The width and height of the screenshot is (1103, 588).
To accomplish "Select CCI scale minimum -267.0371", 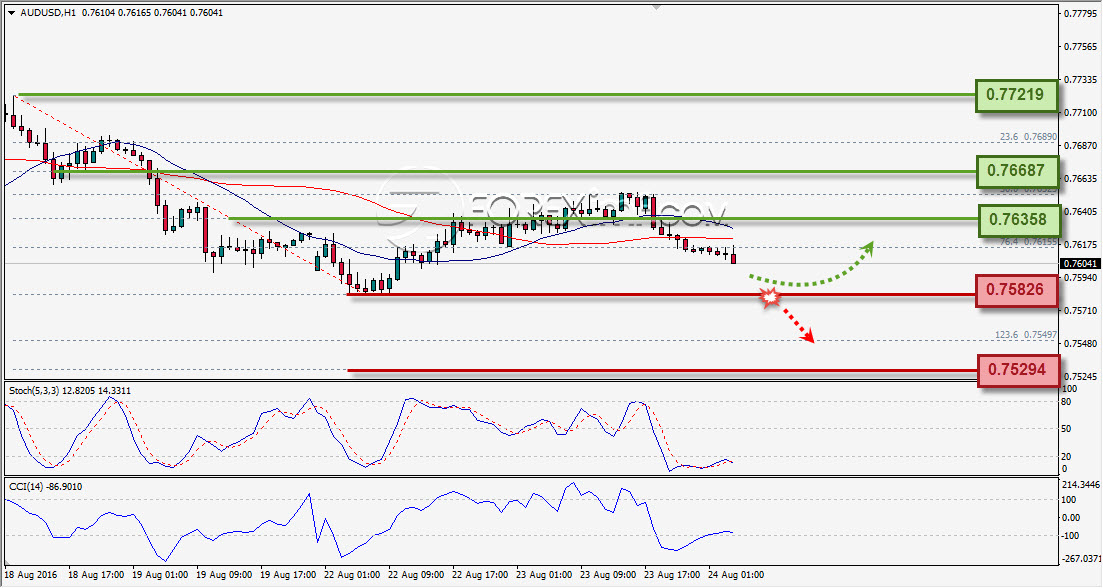I will [x=1080, y=559].
